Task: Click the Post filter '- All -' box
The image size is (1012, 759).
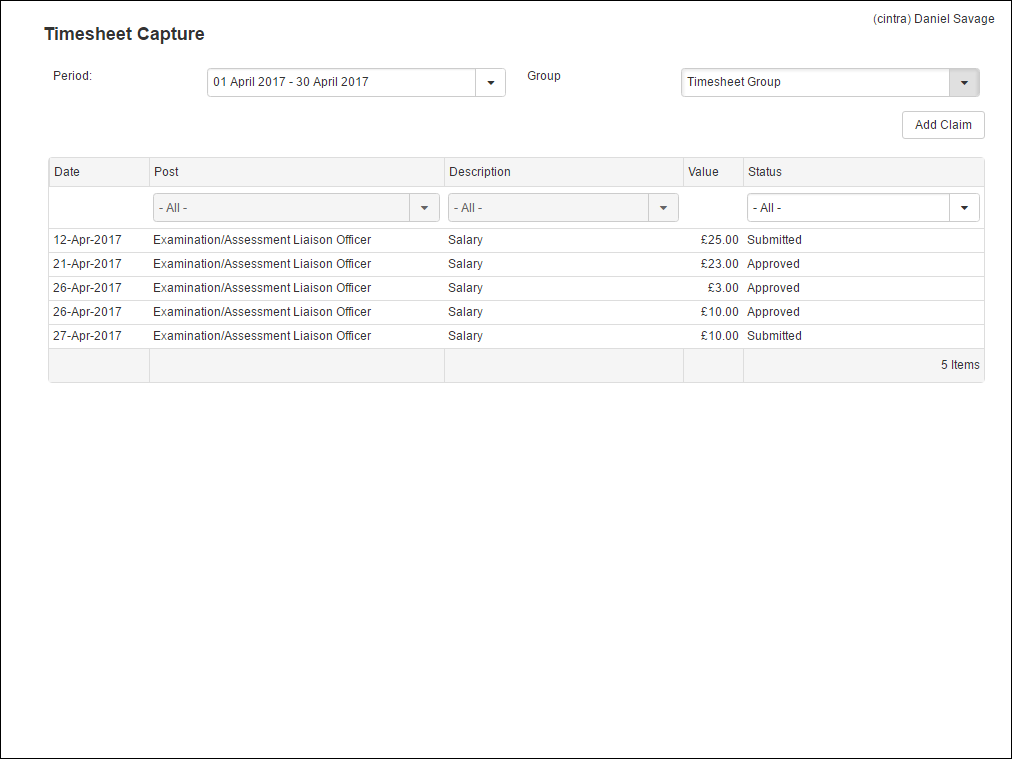Action: click(281, 208)
